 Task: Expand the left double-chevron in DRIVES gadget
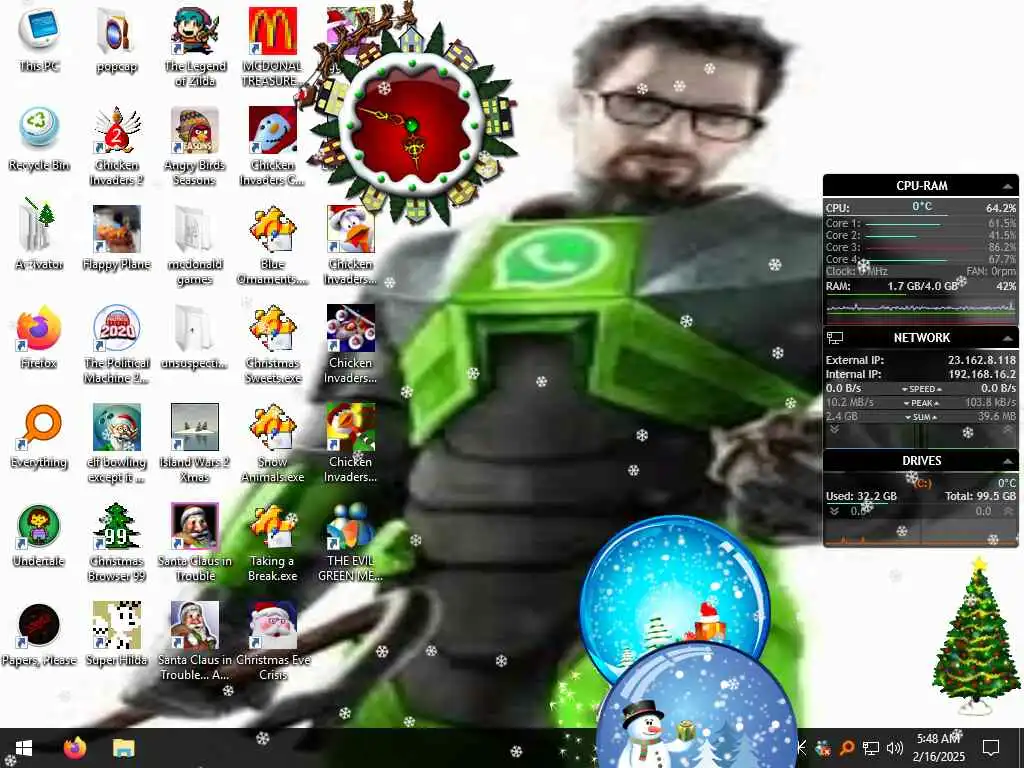tap(834, 511)
